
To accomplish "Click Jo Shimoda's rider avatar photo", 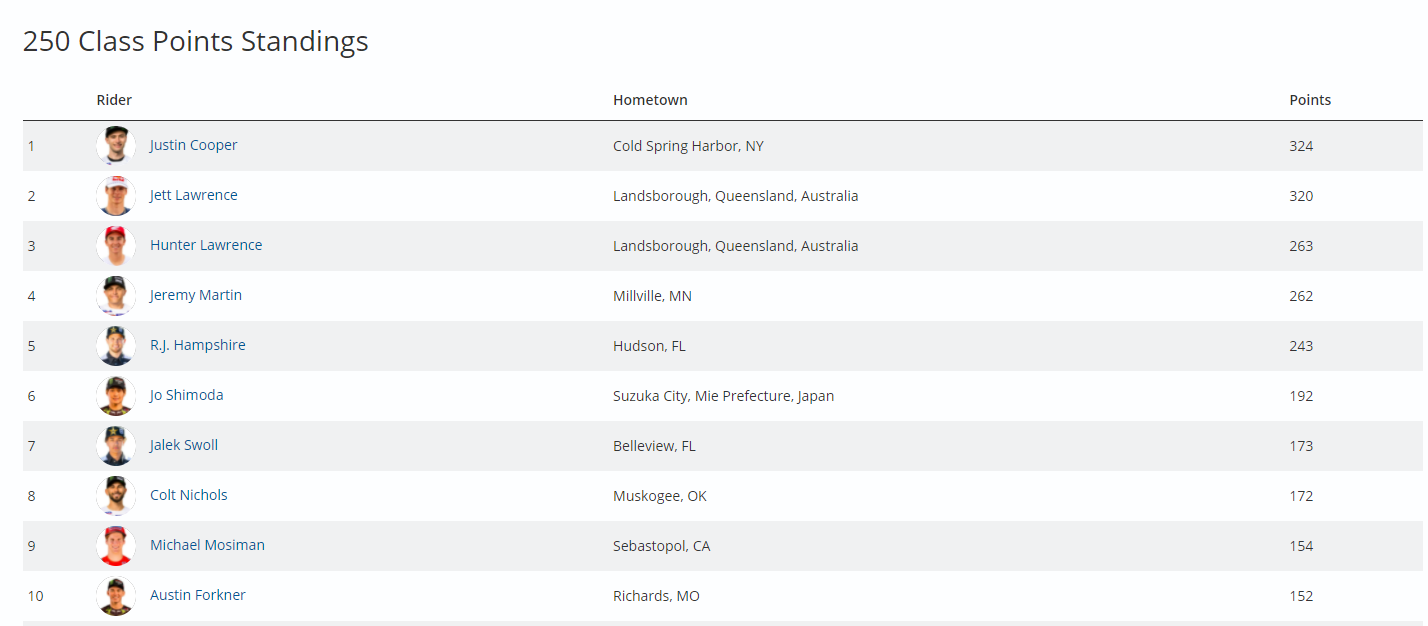I will point(116,396).
